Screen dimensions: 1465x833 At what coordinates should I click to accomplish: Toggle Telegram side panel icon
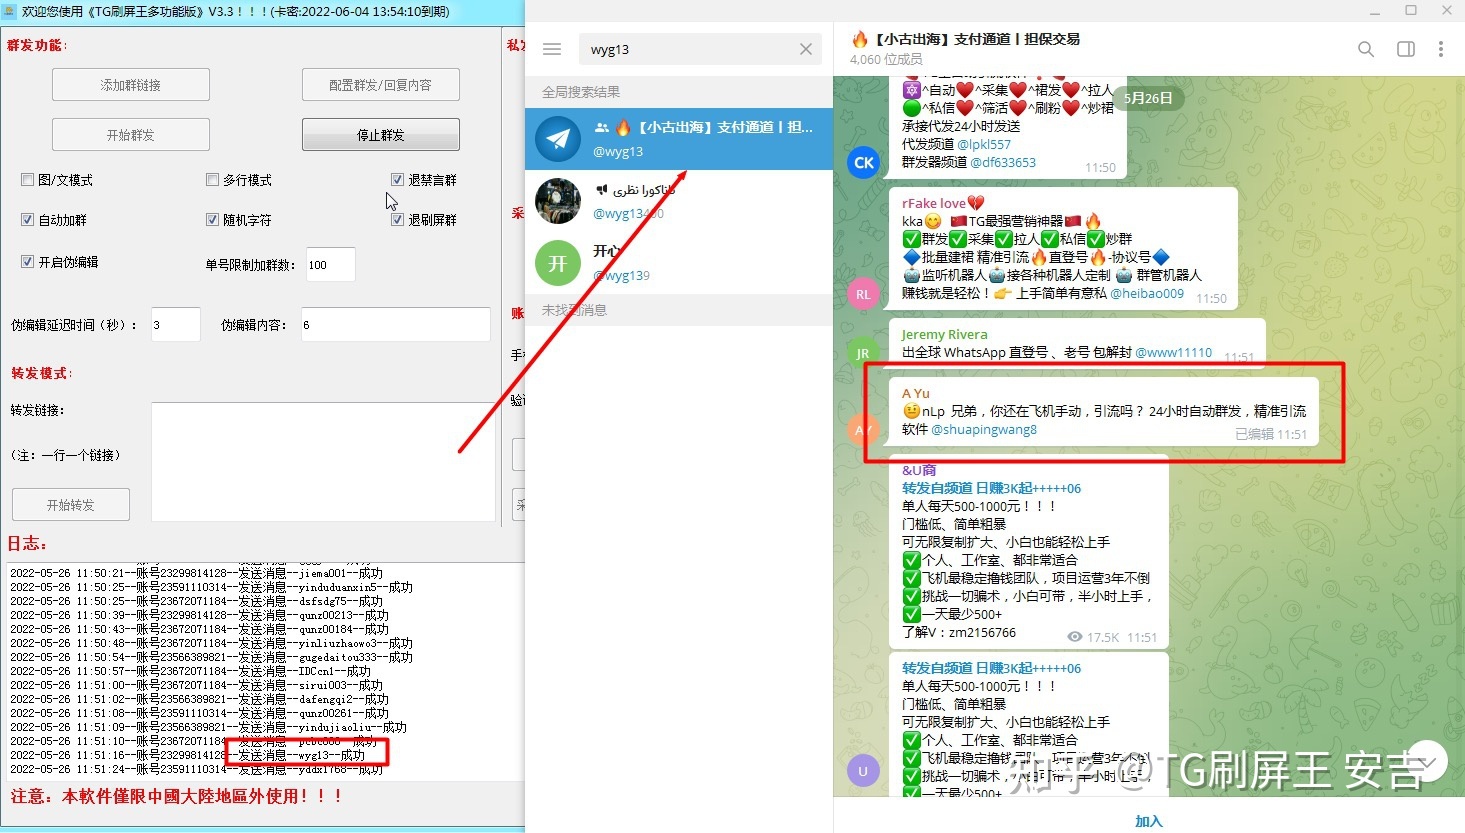tap(1406, 49)
